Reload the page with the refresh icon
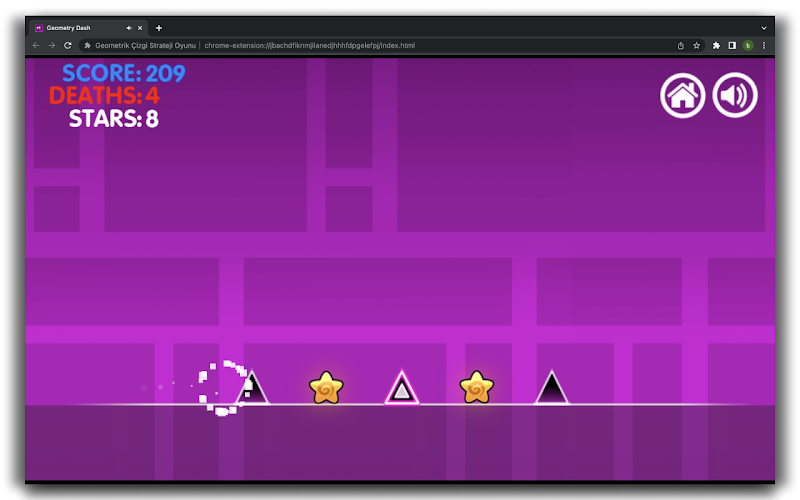The height and width of the screenshot is (500, 800). (x=67, y=45)
